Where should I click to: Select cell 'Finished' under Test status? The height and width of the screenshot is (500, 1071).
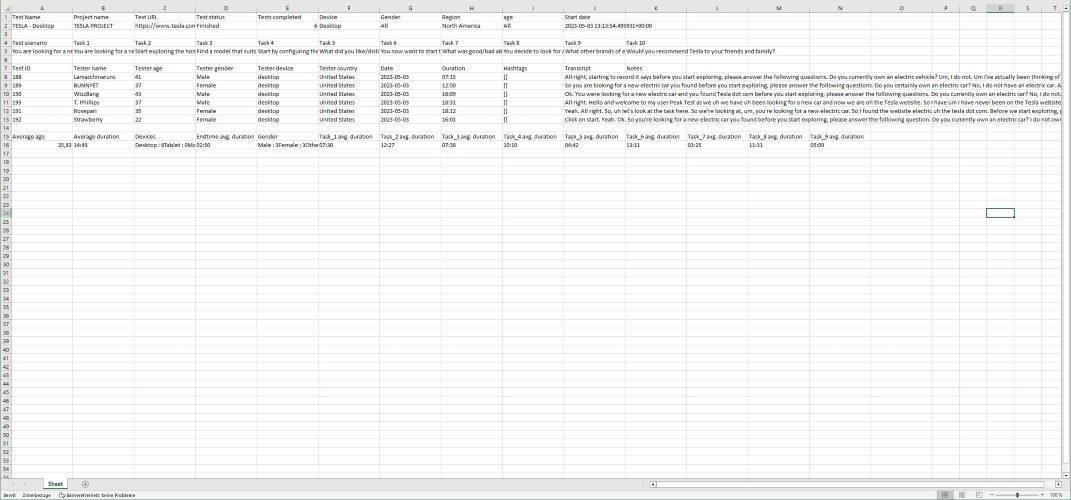coord(226,25)
